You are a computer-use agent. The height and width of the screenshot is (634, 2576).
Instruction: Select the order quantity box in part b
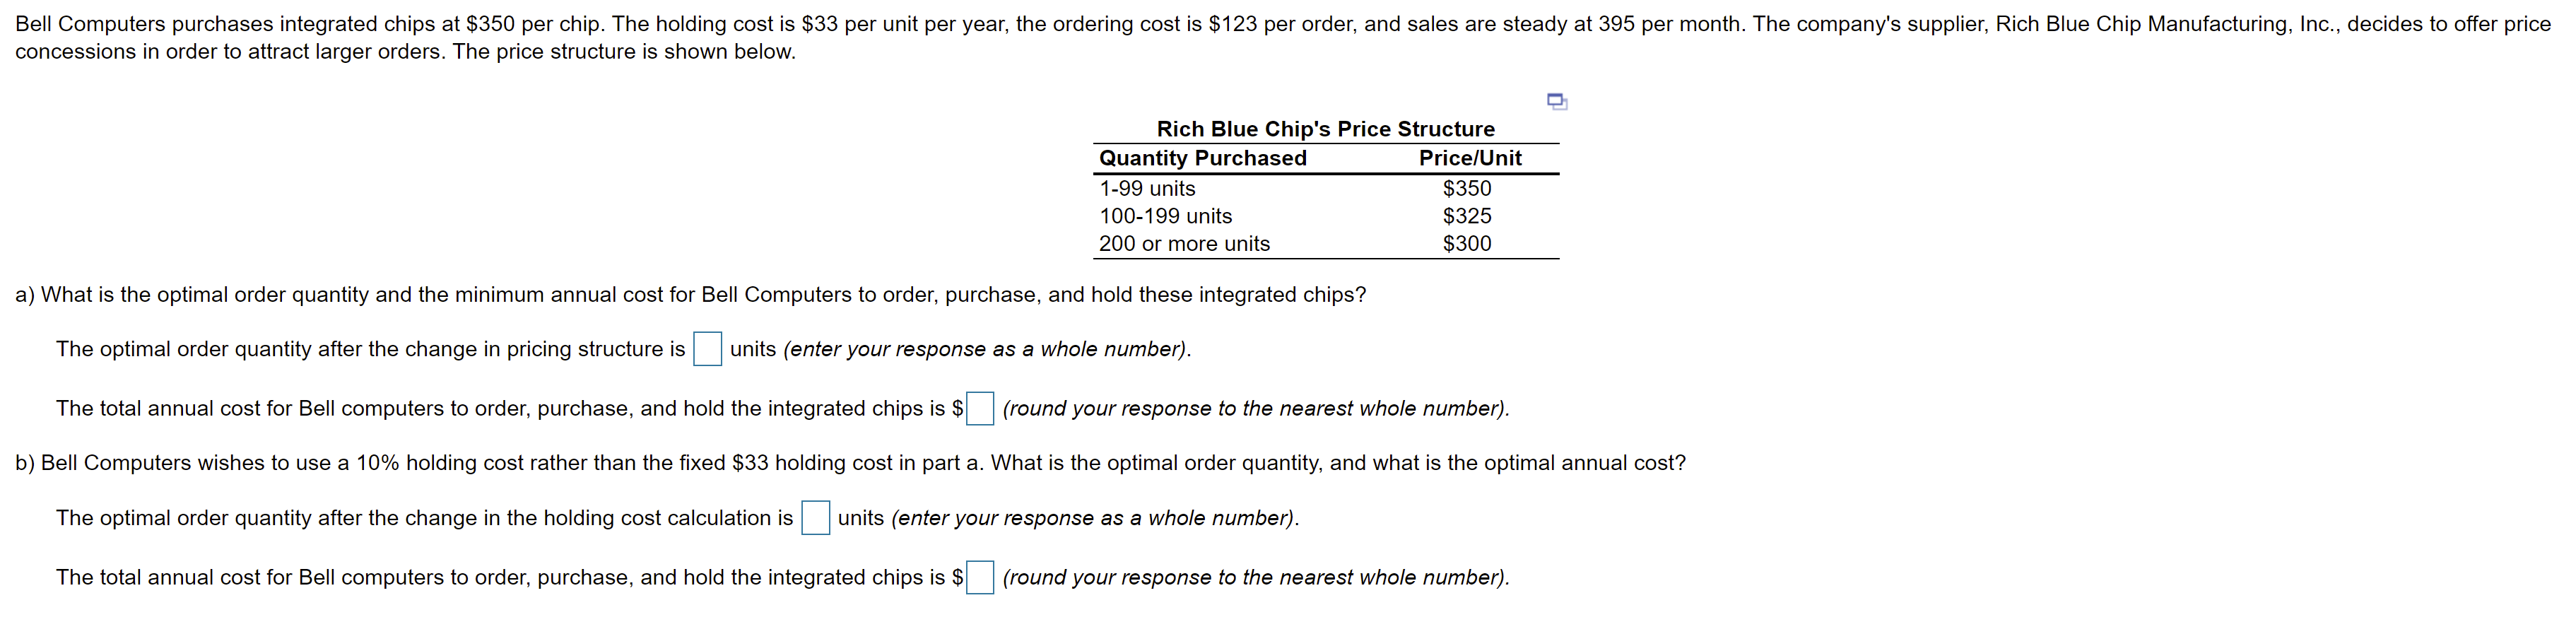[x=817, y=518]
